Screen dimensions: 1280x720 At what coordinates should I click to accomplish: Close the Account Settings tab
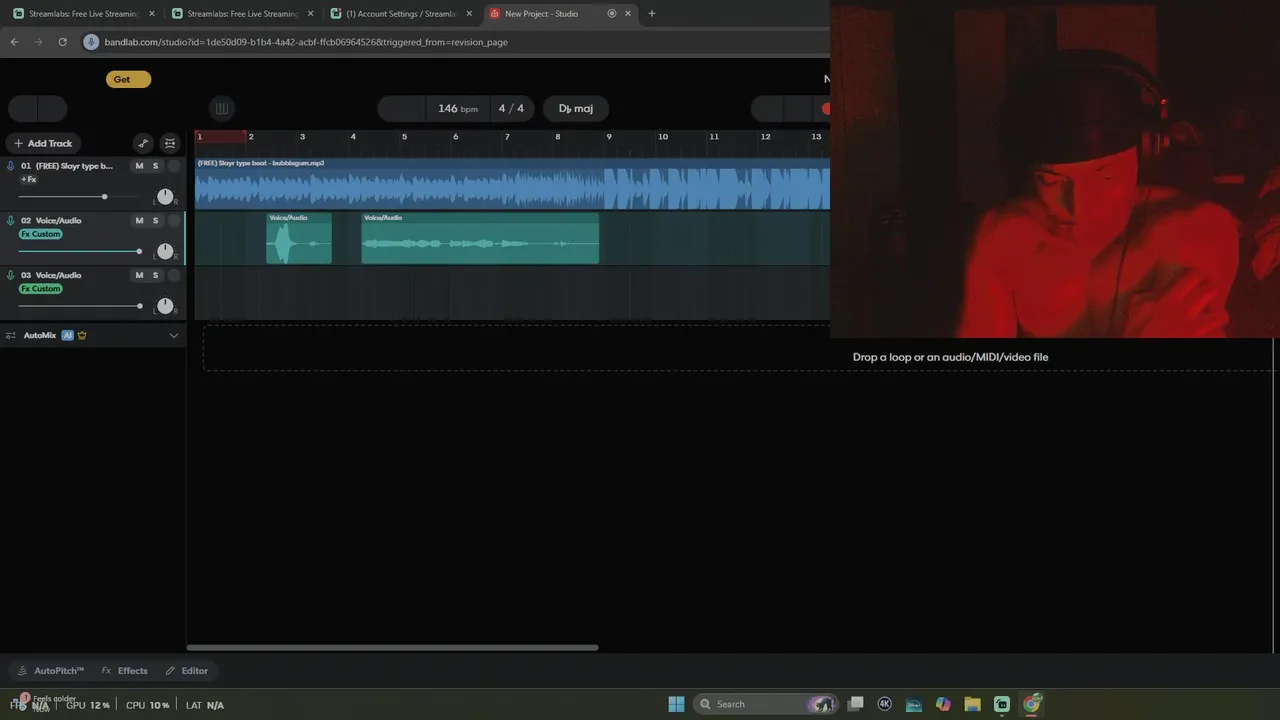pyautogui.click(x=469, y=14)
